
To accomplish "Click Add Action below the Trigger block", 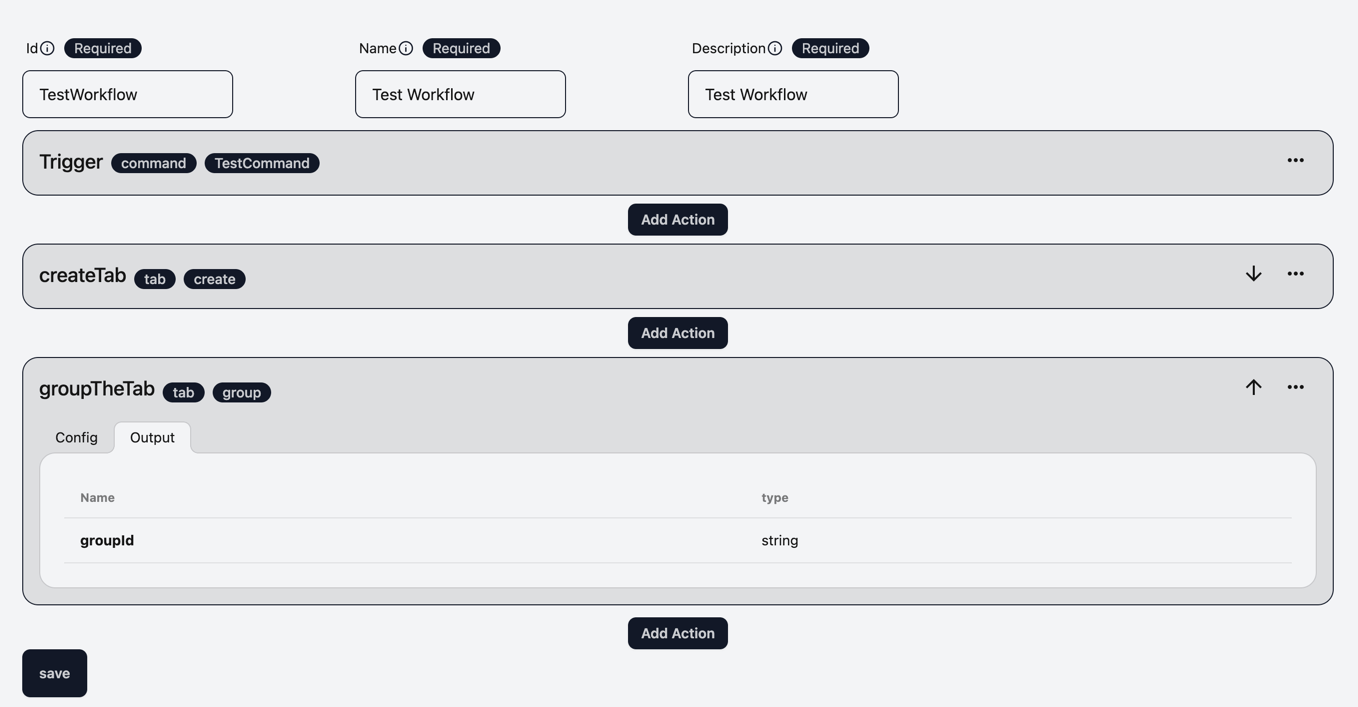I will click(677, 219).
